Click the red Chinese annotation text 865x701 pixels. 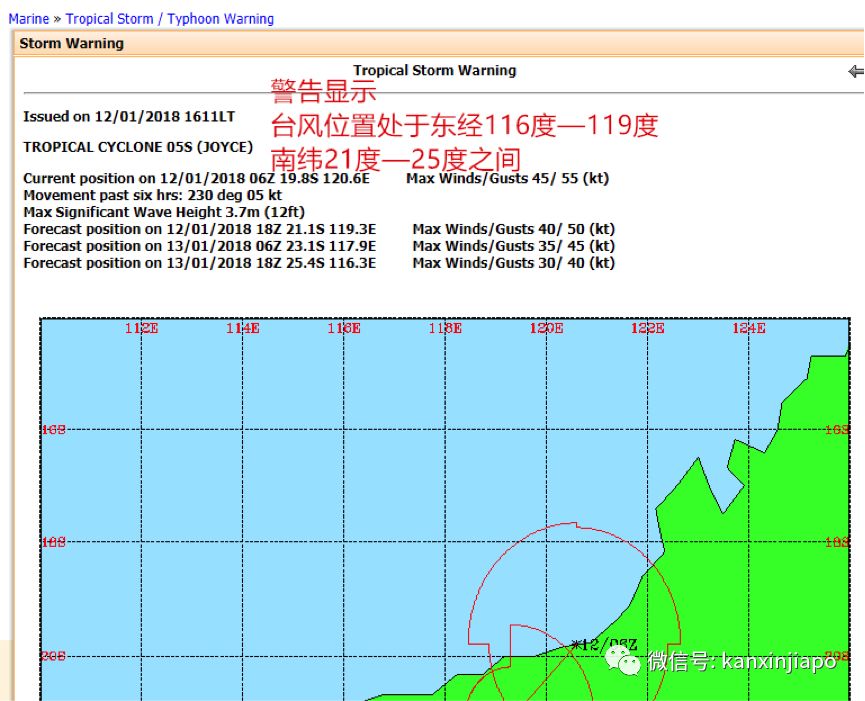coord(464,126)
